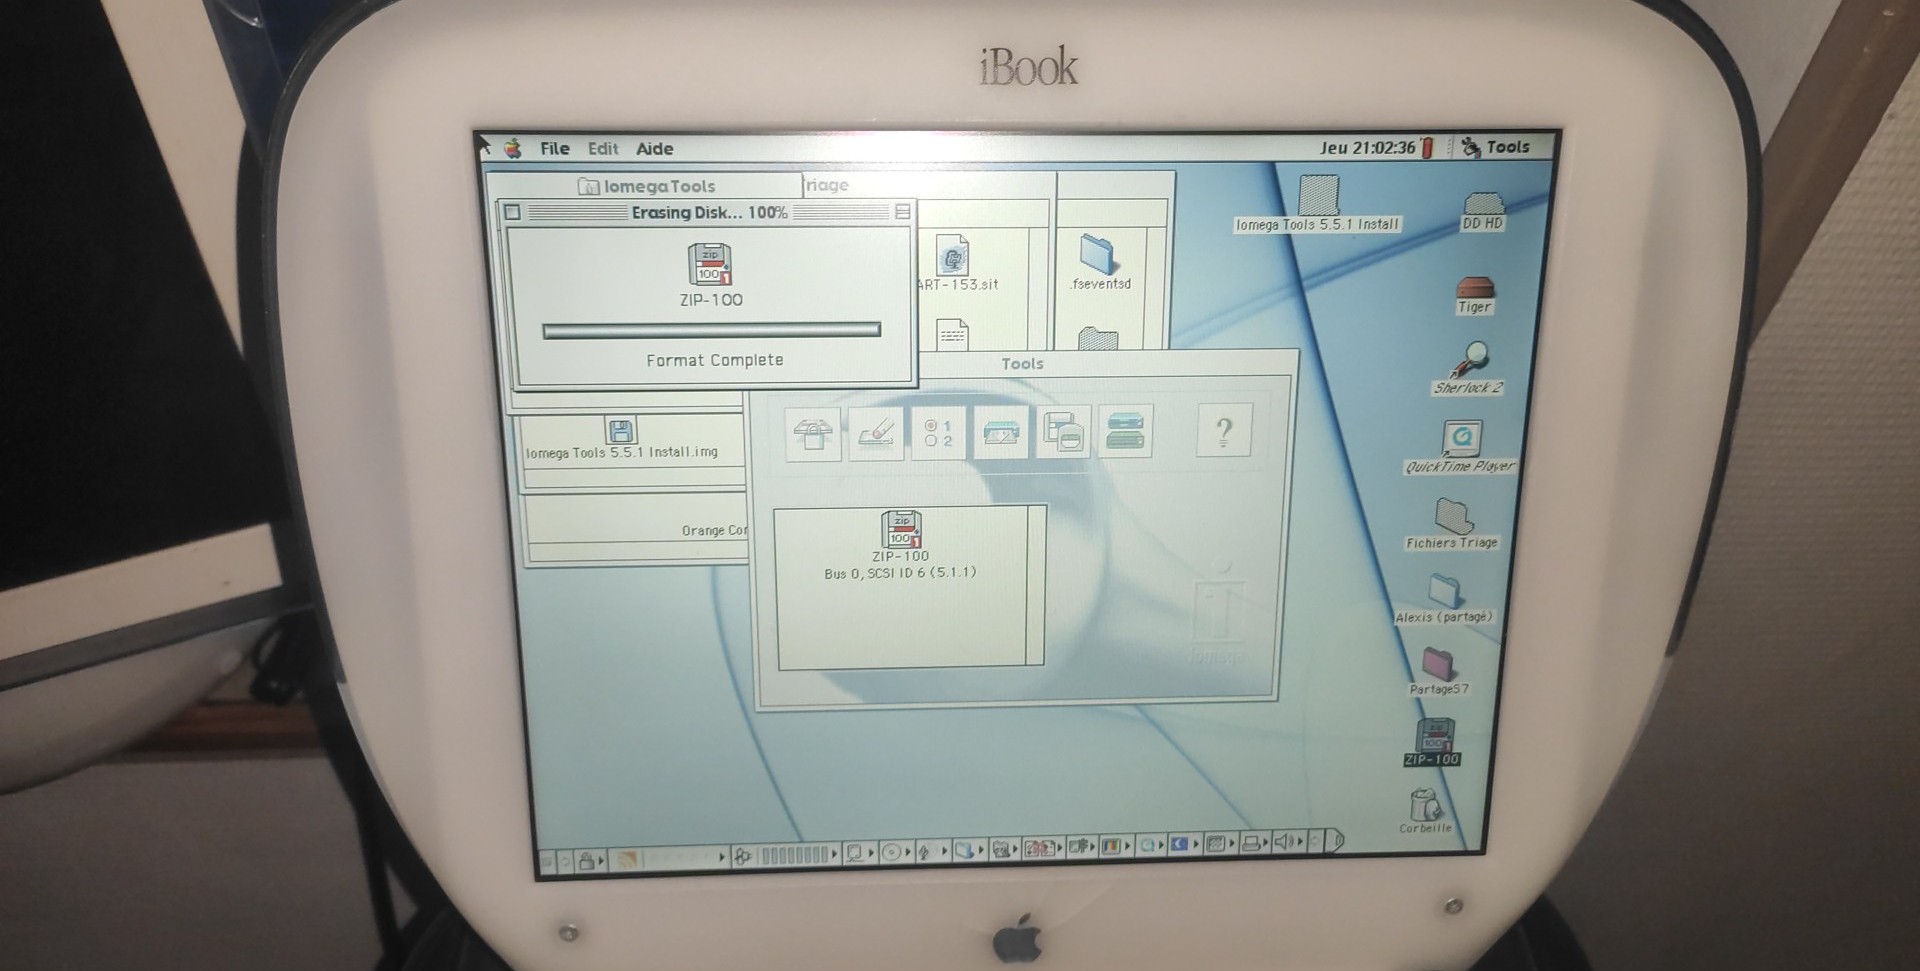Toggle the collapse box of Erasing Disk window
The width and height of the screenshot is (1920, 971).
pyautogui.click(x=902, y=212)
